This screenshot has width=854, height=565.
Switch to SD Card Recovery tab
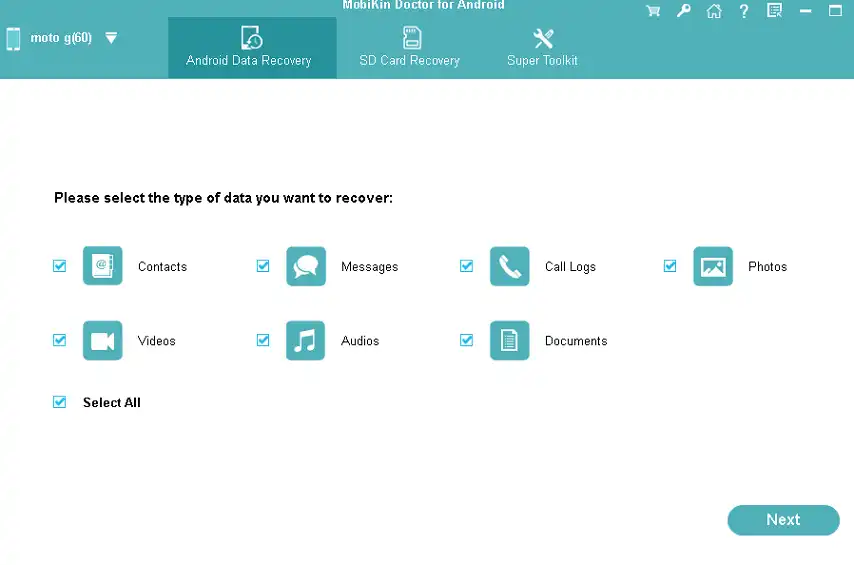pyautogui.click(x=409, y=48)
